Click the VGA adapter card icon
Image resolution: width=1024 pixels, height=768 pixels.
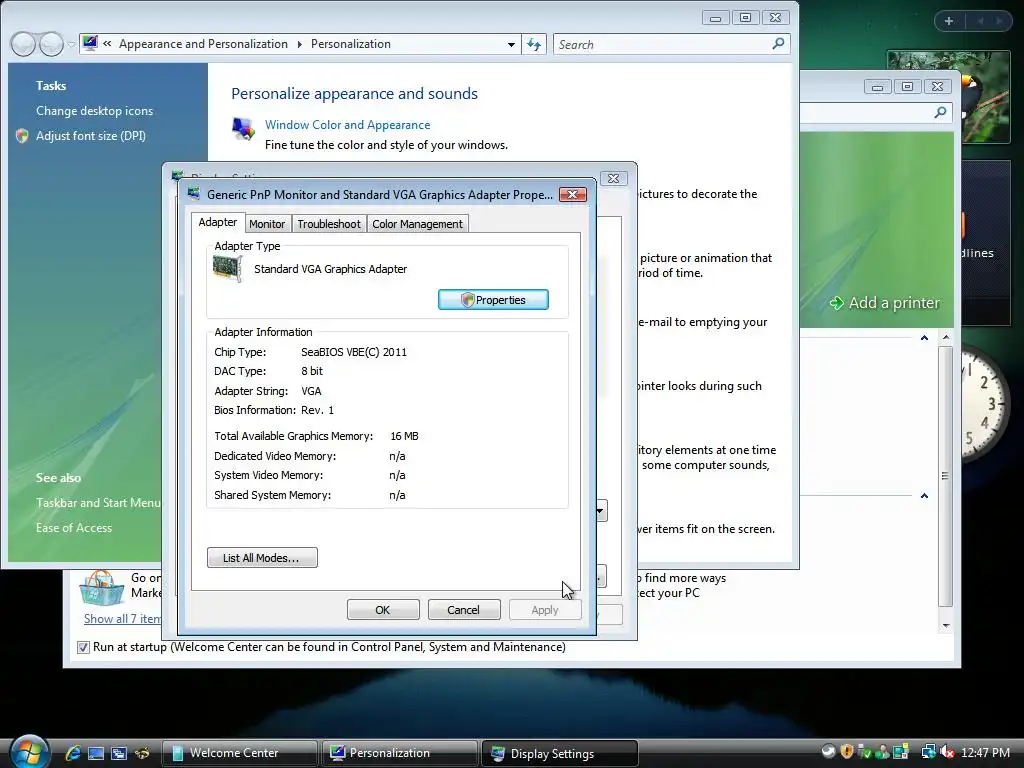(227, 268)
